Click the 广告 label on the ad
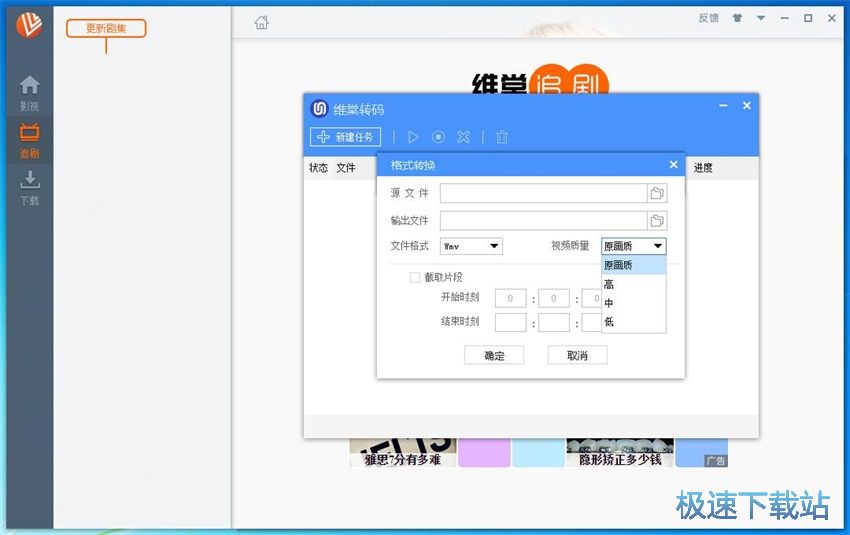Image resolution: width=850 pixels, height=535 pixels. 716,461
